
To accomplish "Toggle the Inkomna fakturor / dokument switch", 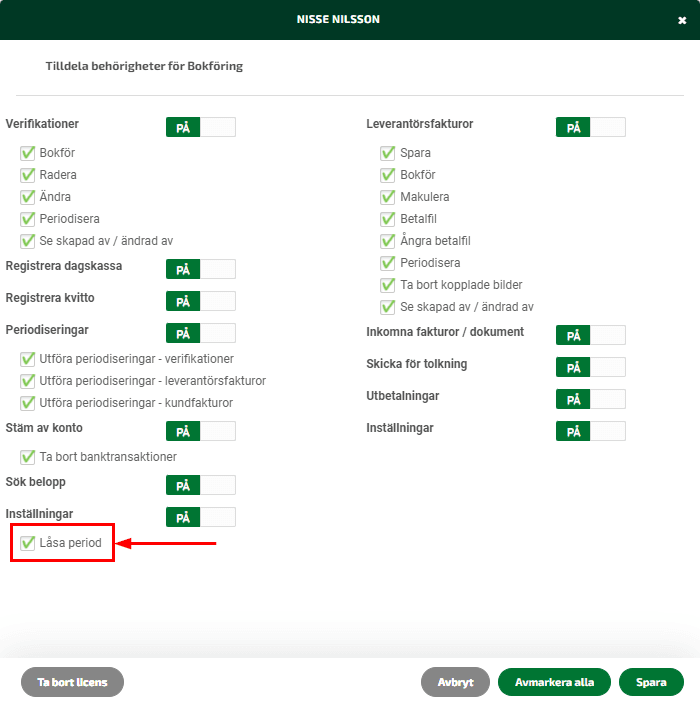I will coord(590,335).
